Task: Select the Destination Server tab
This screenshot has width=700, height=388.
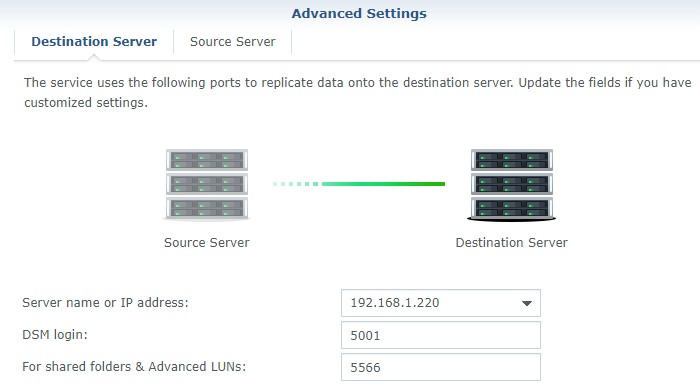Action: (x=94, y=42)
